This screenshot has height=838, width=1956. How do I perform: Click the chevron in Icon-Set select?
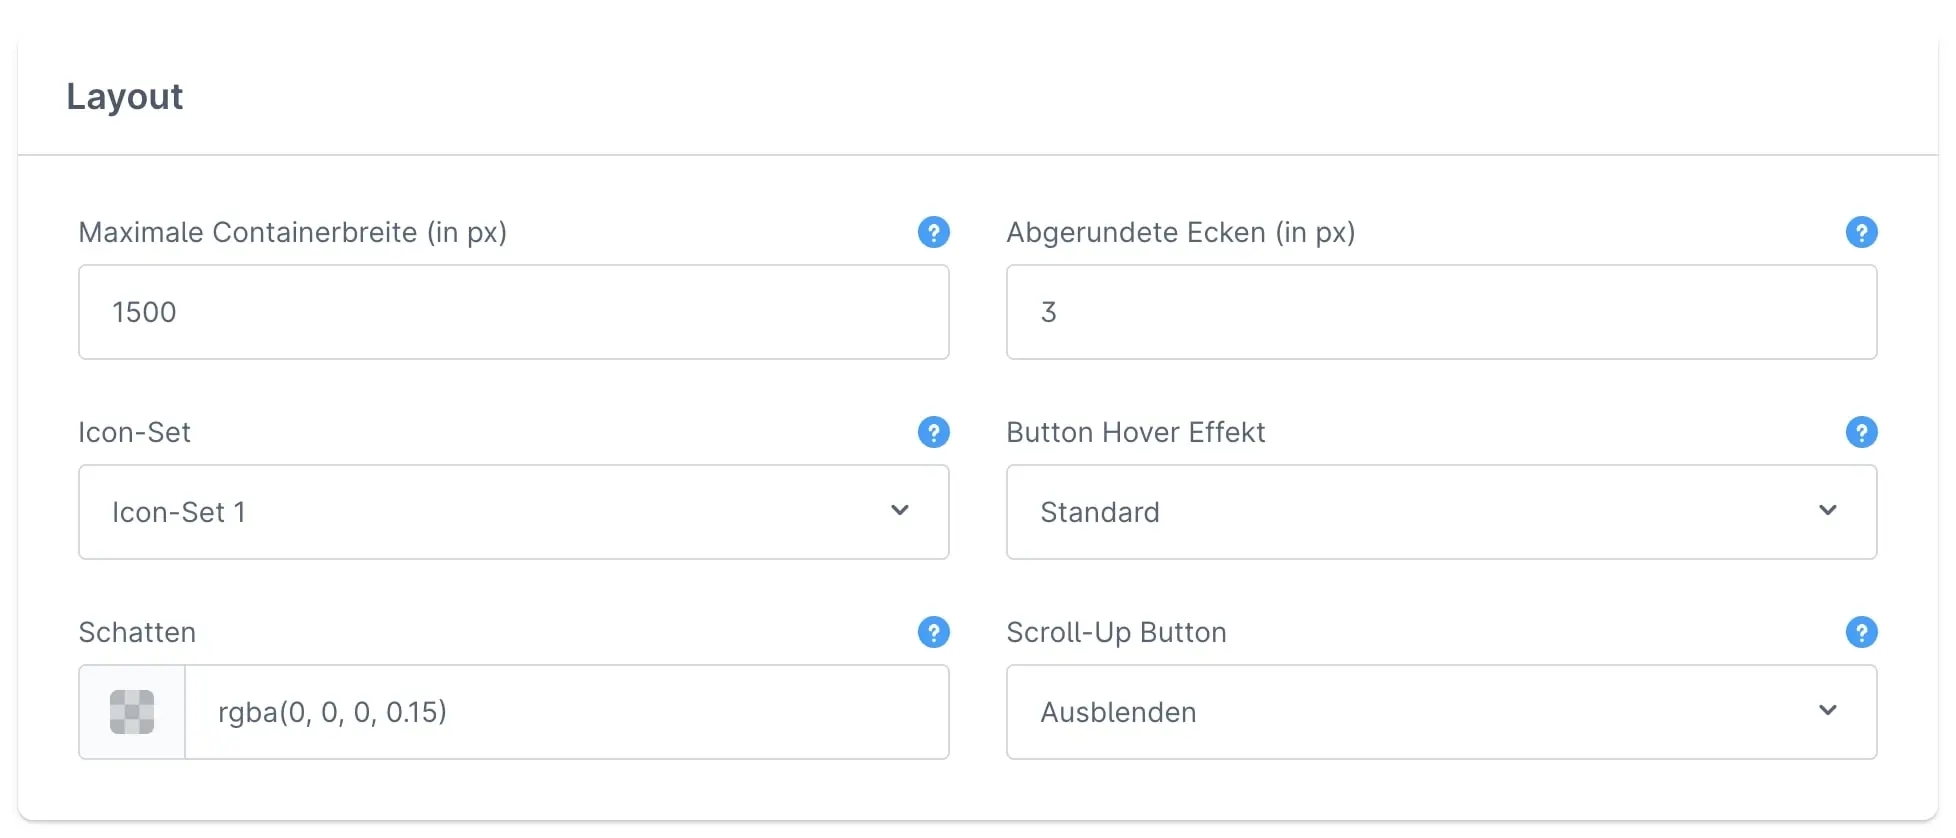(x=900, y=511)
